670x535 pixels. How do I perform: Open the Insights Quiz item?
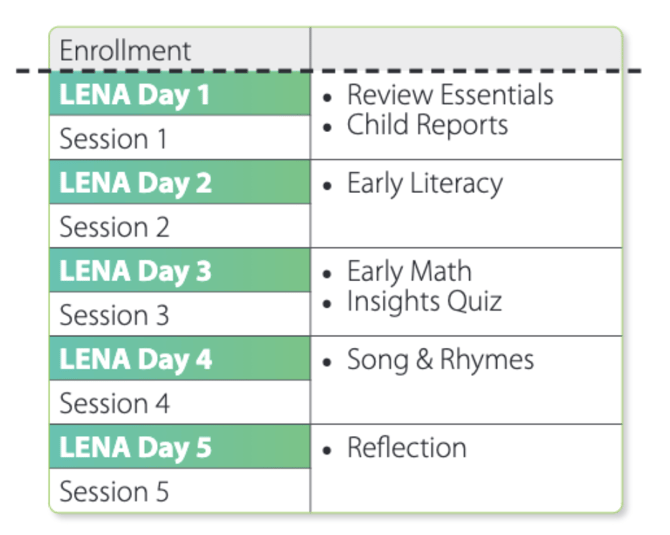[x=424, y=301]
